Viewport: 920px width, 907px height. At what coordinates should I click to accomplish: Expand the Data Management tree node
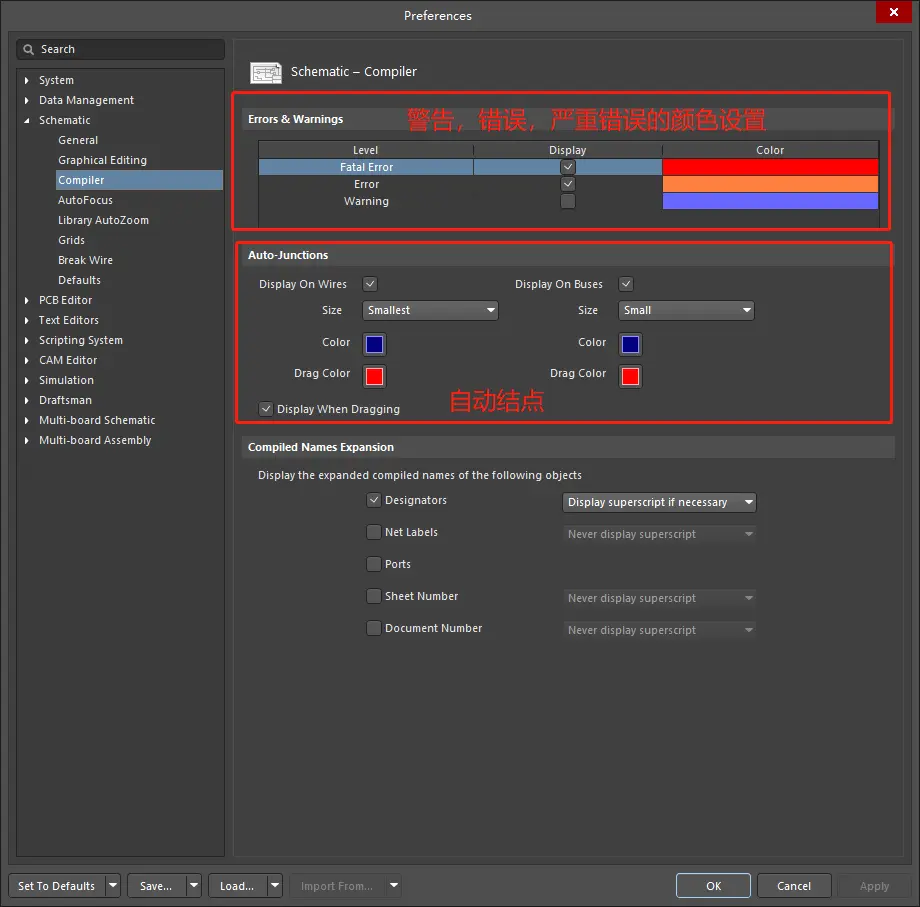pos(26,100)
